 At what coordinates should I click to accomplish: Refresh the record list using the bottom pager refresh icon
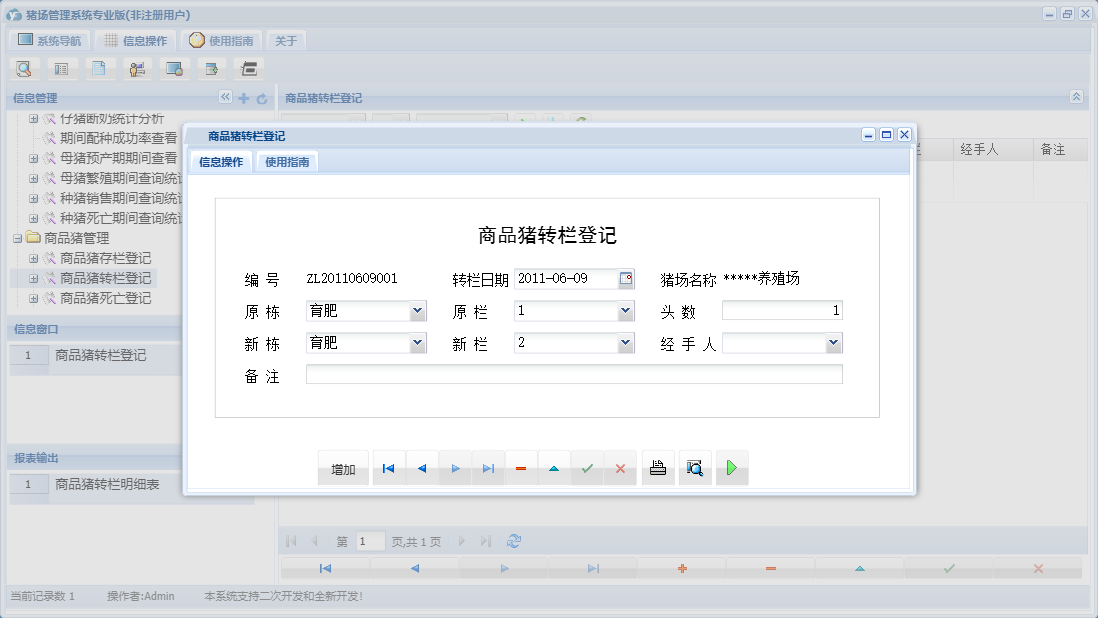513,540
